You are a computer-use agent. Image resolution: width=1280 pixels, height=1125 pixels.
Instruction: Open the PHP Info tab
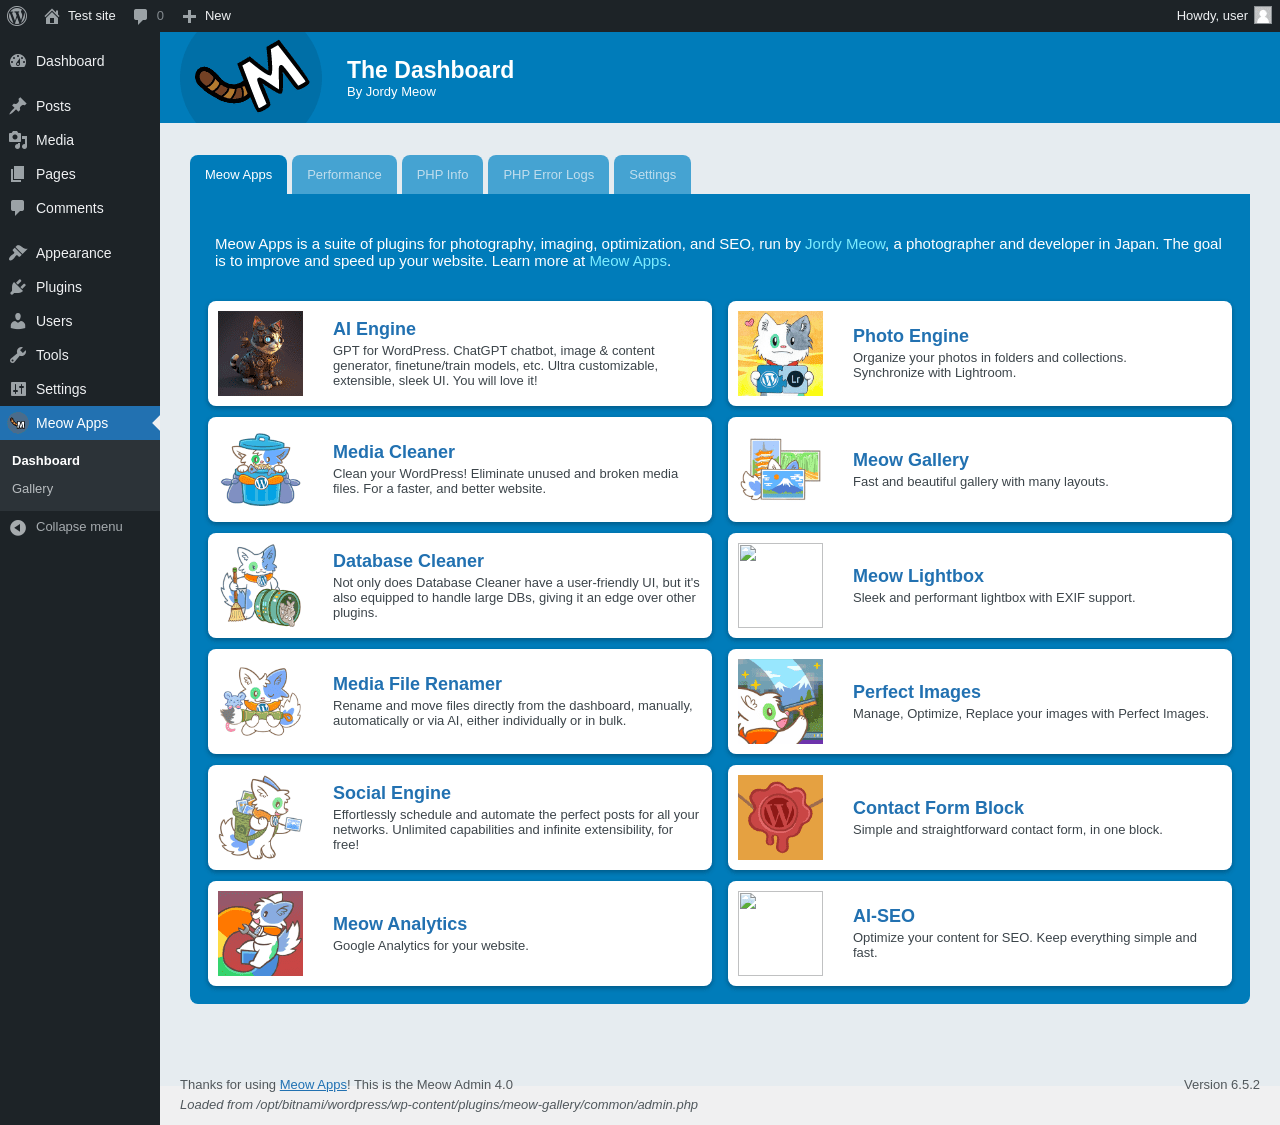pos(442,174)
